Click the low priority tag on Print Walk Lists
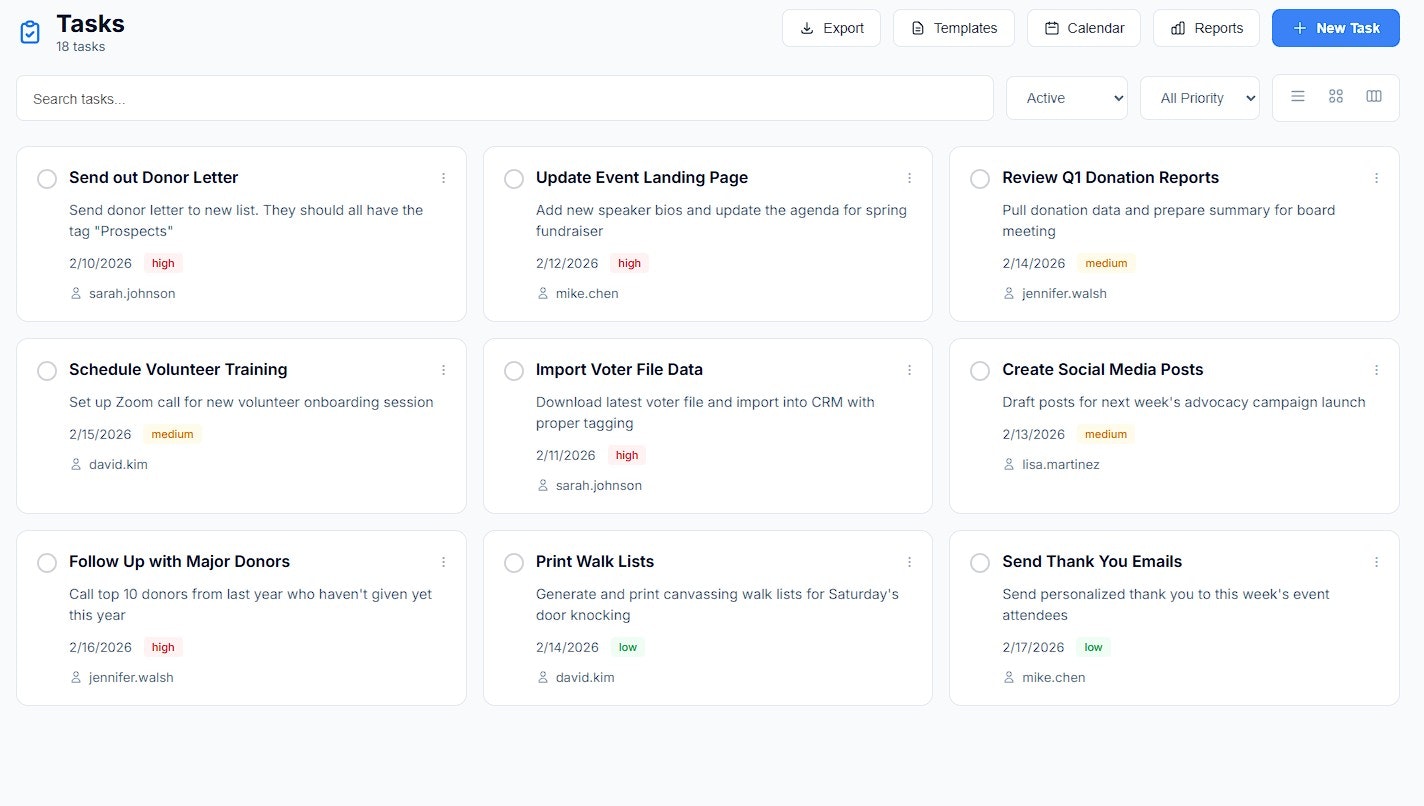The height and width of the screenshot is (806, 1424). [x=627, y=647]
